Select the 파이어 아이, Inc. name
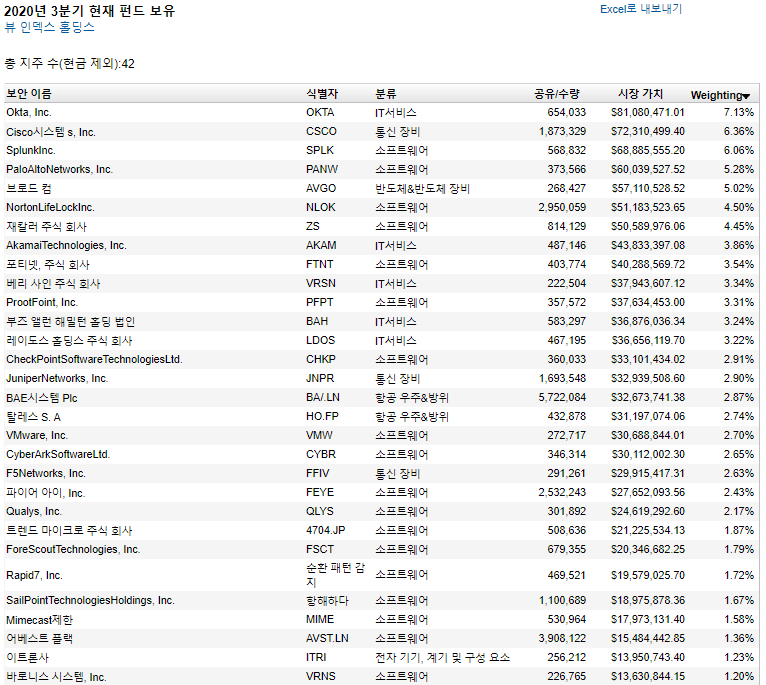Screen dimensions: 766x685 tap(45, 492)
